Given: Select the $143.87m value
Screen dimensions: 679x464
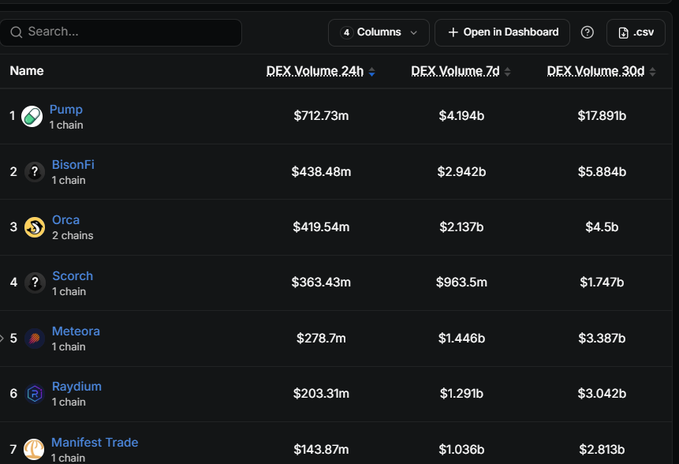Looking at the screenshot, I should pyautogui.click(x=321, y=450).
